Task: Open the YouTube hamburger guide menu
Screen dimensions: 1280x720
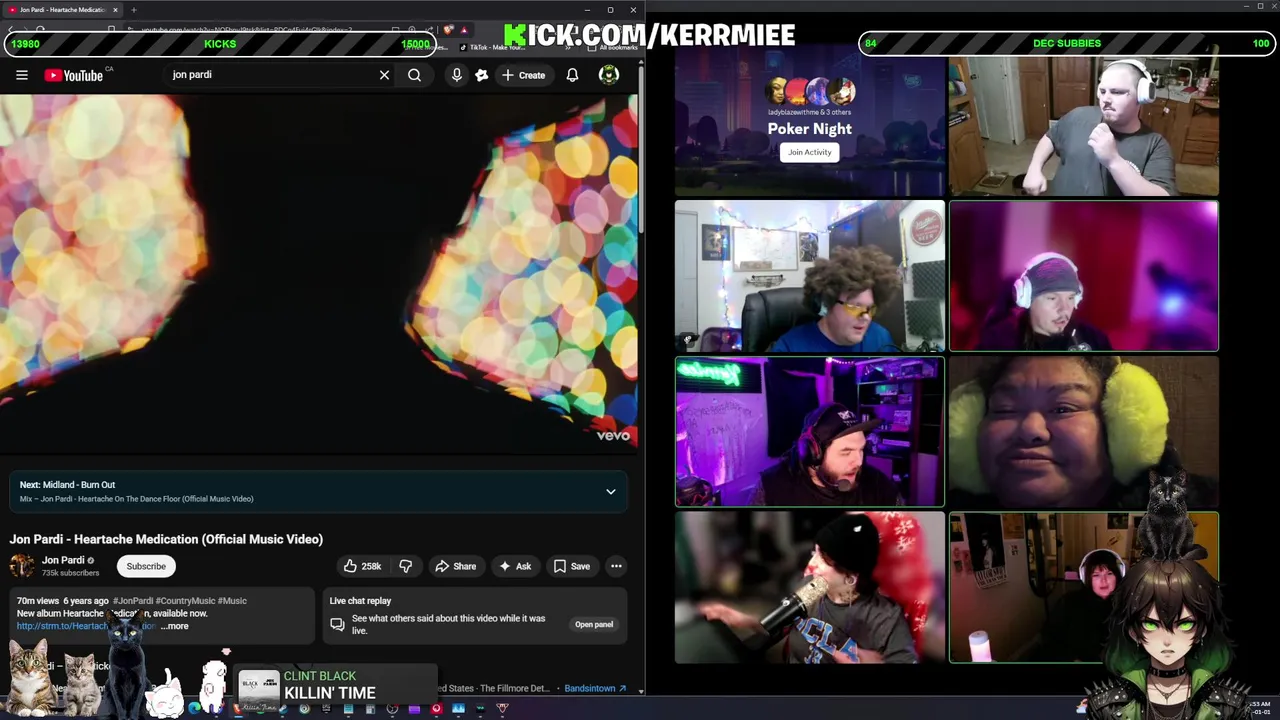Action: [x=22, y=75]
